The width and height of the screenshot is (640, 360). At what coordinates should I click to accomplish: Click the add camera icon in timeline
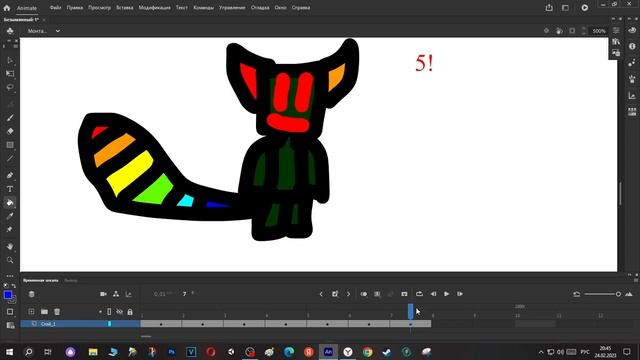click(103, 294)
